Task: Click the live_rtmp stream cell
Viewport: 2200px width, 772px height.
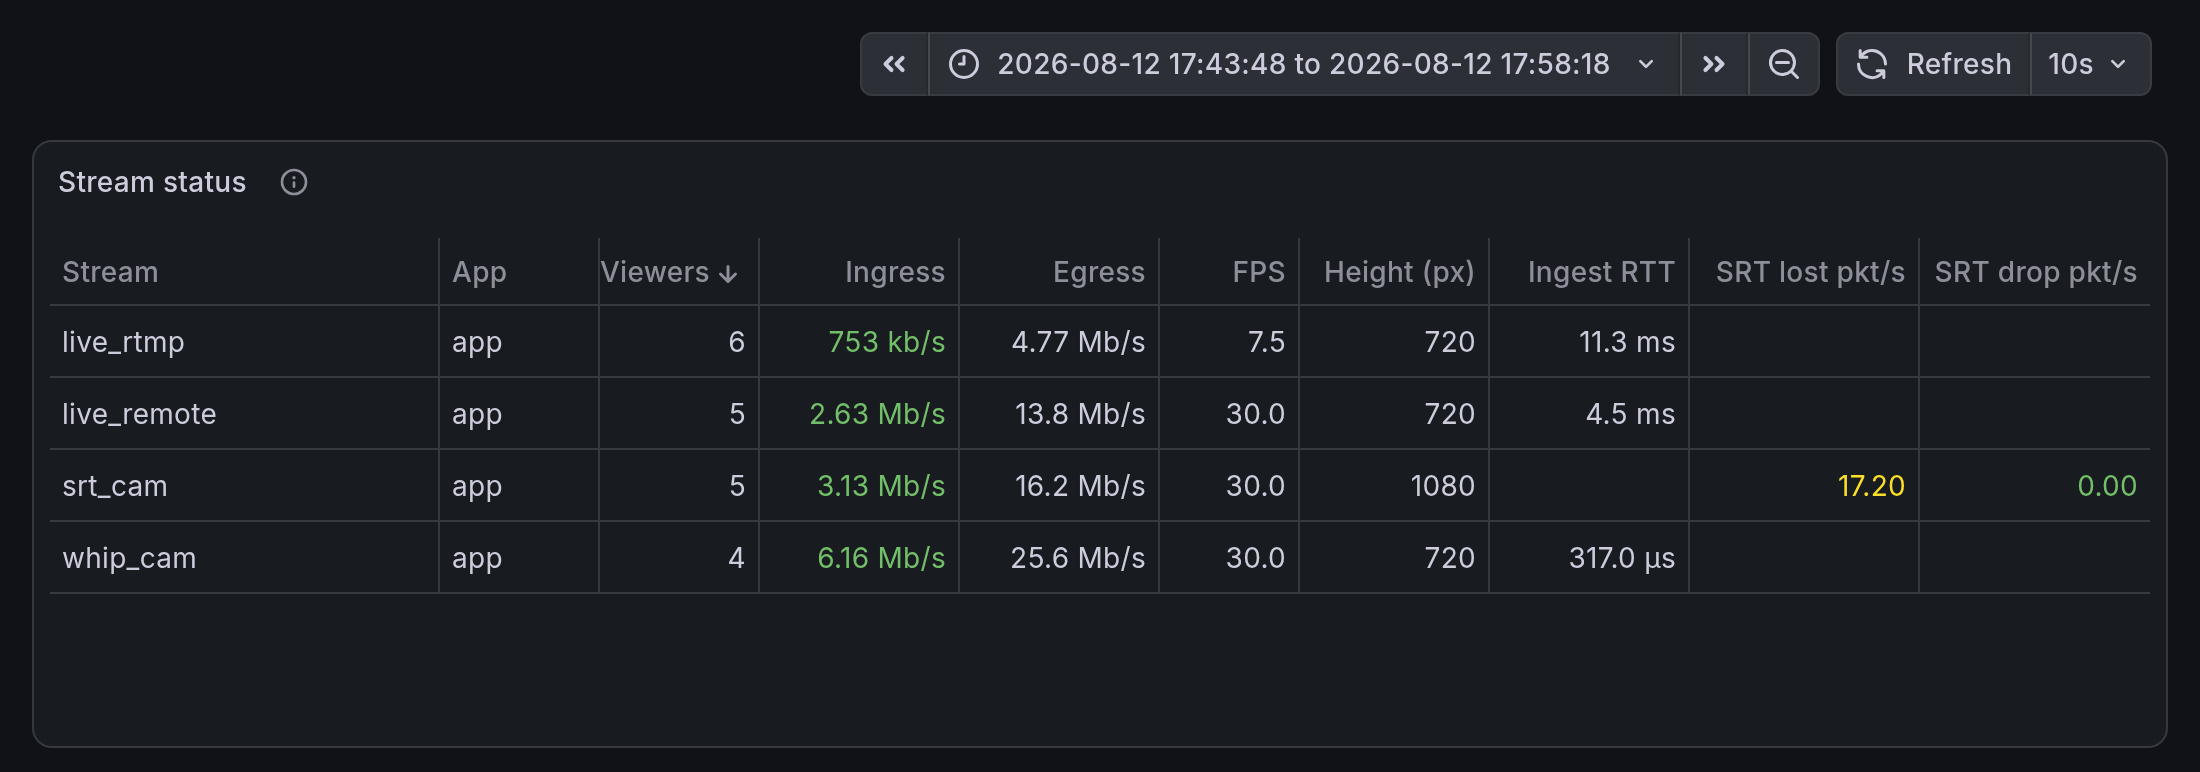Action: pyautogui.click(x=123, y=342)
